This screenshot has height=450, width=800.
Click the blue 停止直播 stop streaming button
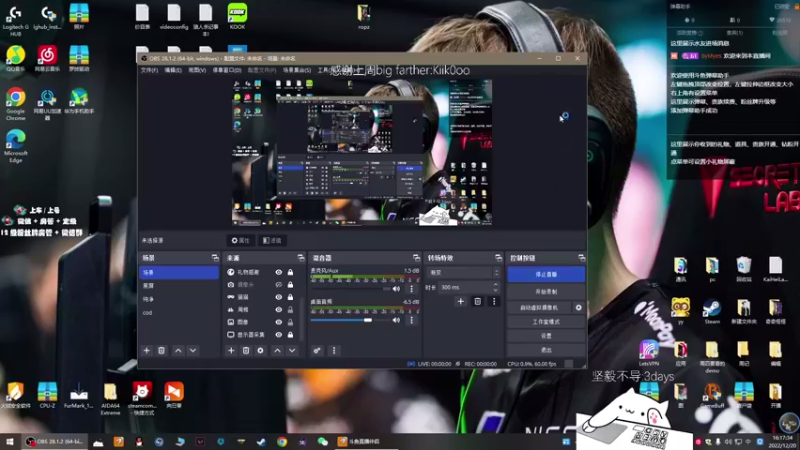pos(546,274)
